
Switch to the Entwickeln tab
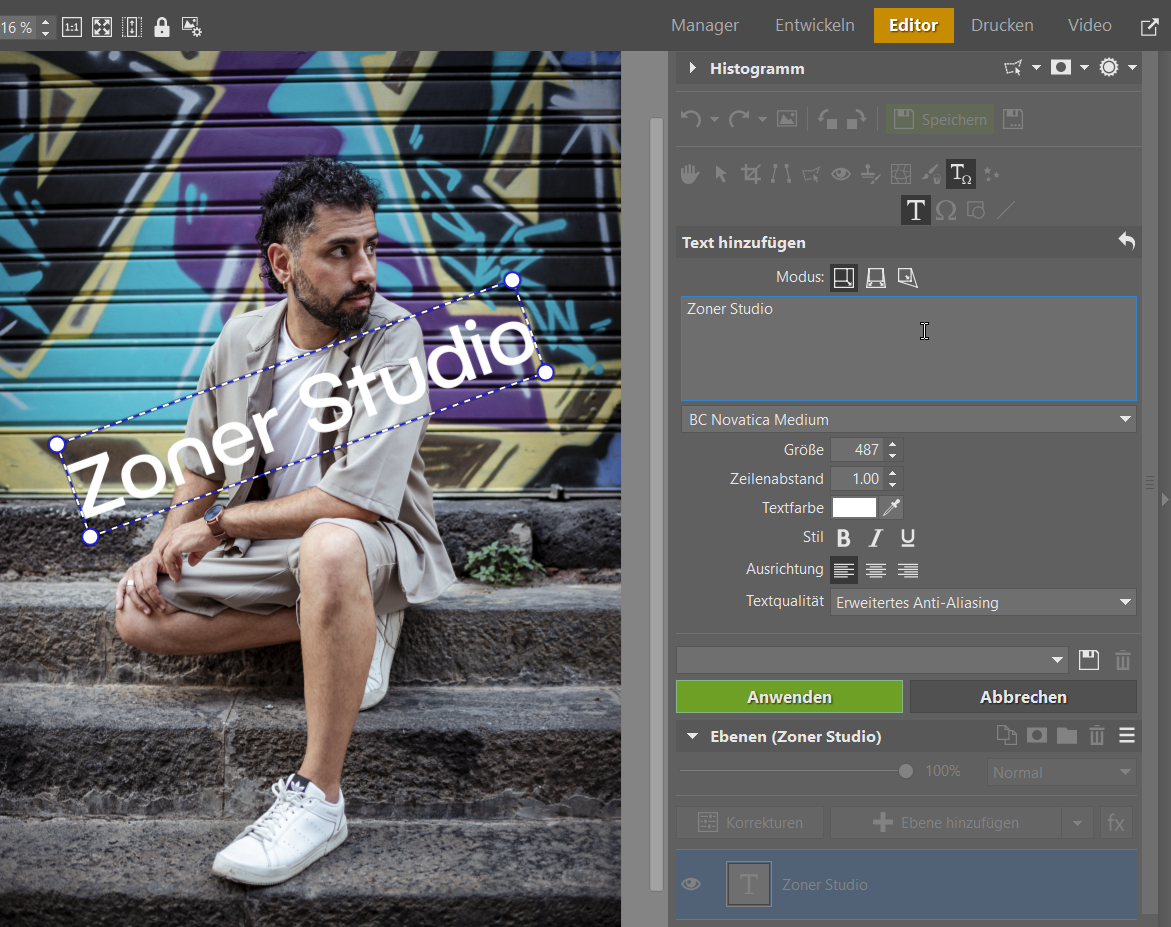point(815,26)
